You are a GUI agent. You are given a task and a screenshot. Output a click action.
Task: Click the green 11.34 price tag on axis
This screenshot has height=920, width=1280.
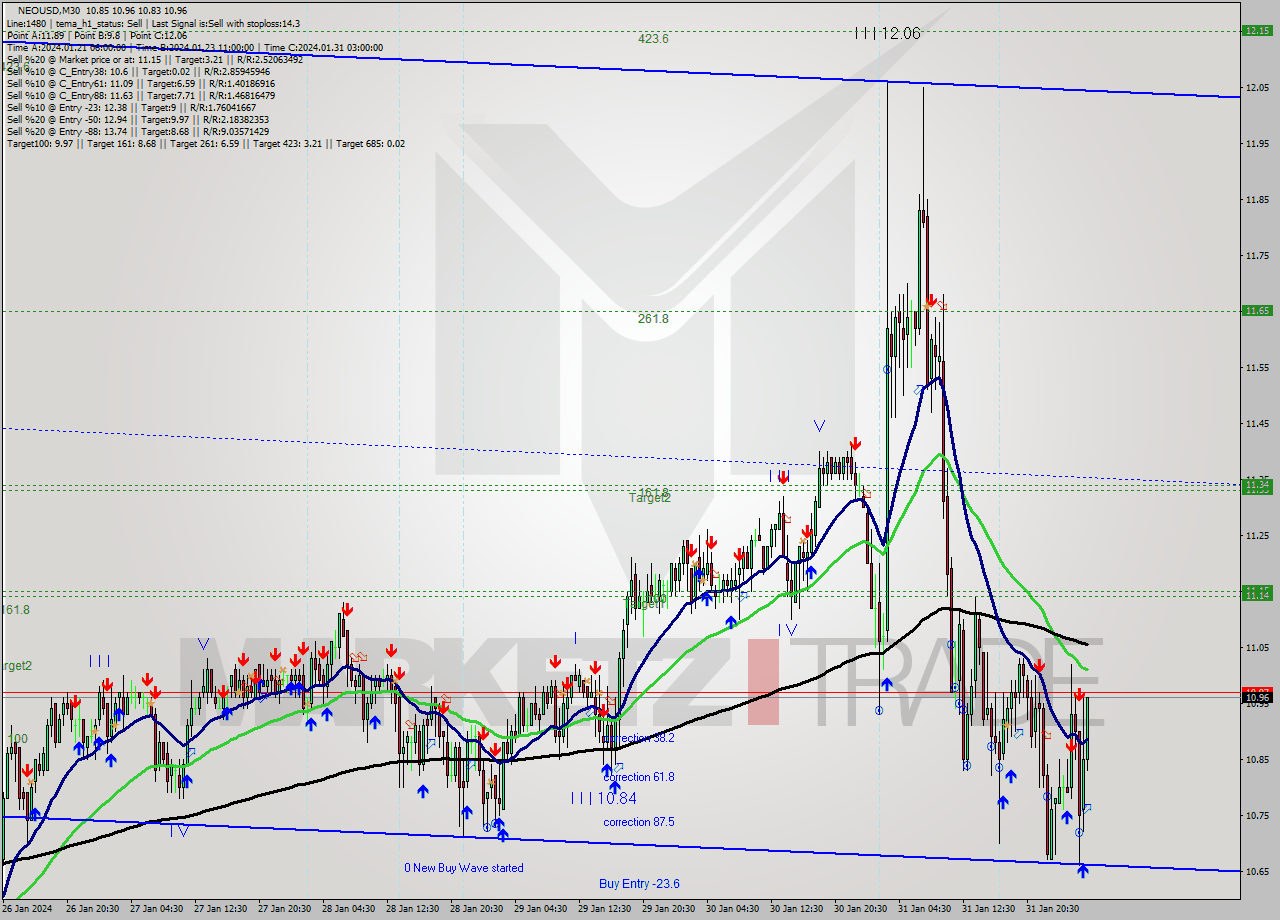click(x=1256, y=485)
